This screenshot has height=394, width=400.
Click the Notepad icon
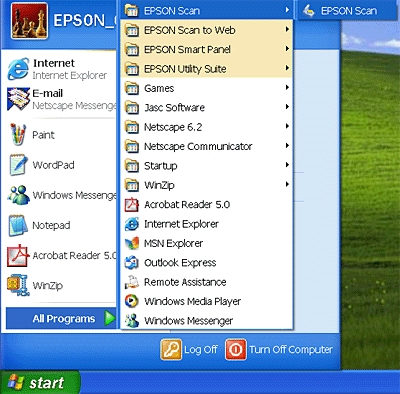(x=18, y=225)
